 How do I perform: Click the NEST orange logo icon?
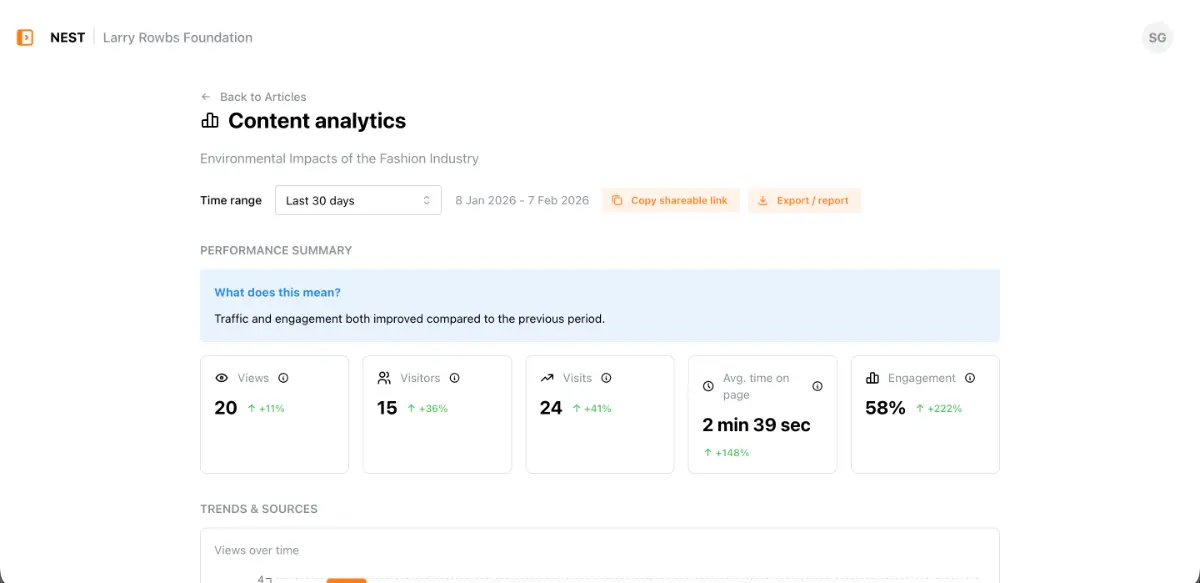25,38
